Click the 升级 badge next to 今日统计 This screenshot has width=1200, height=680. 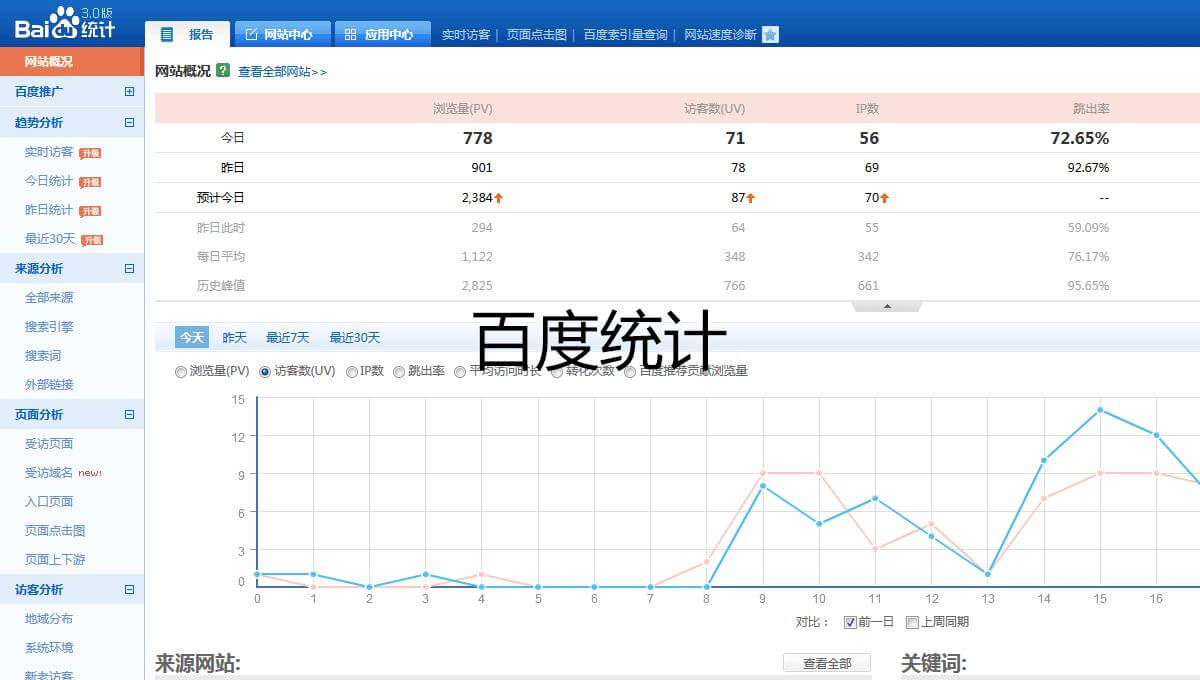tap(90, 182)
